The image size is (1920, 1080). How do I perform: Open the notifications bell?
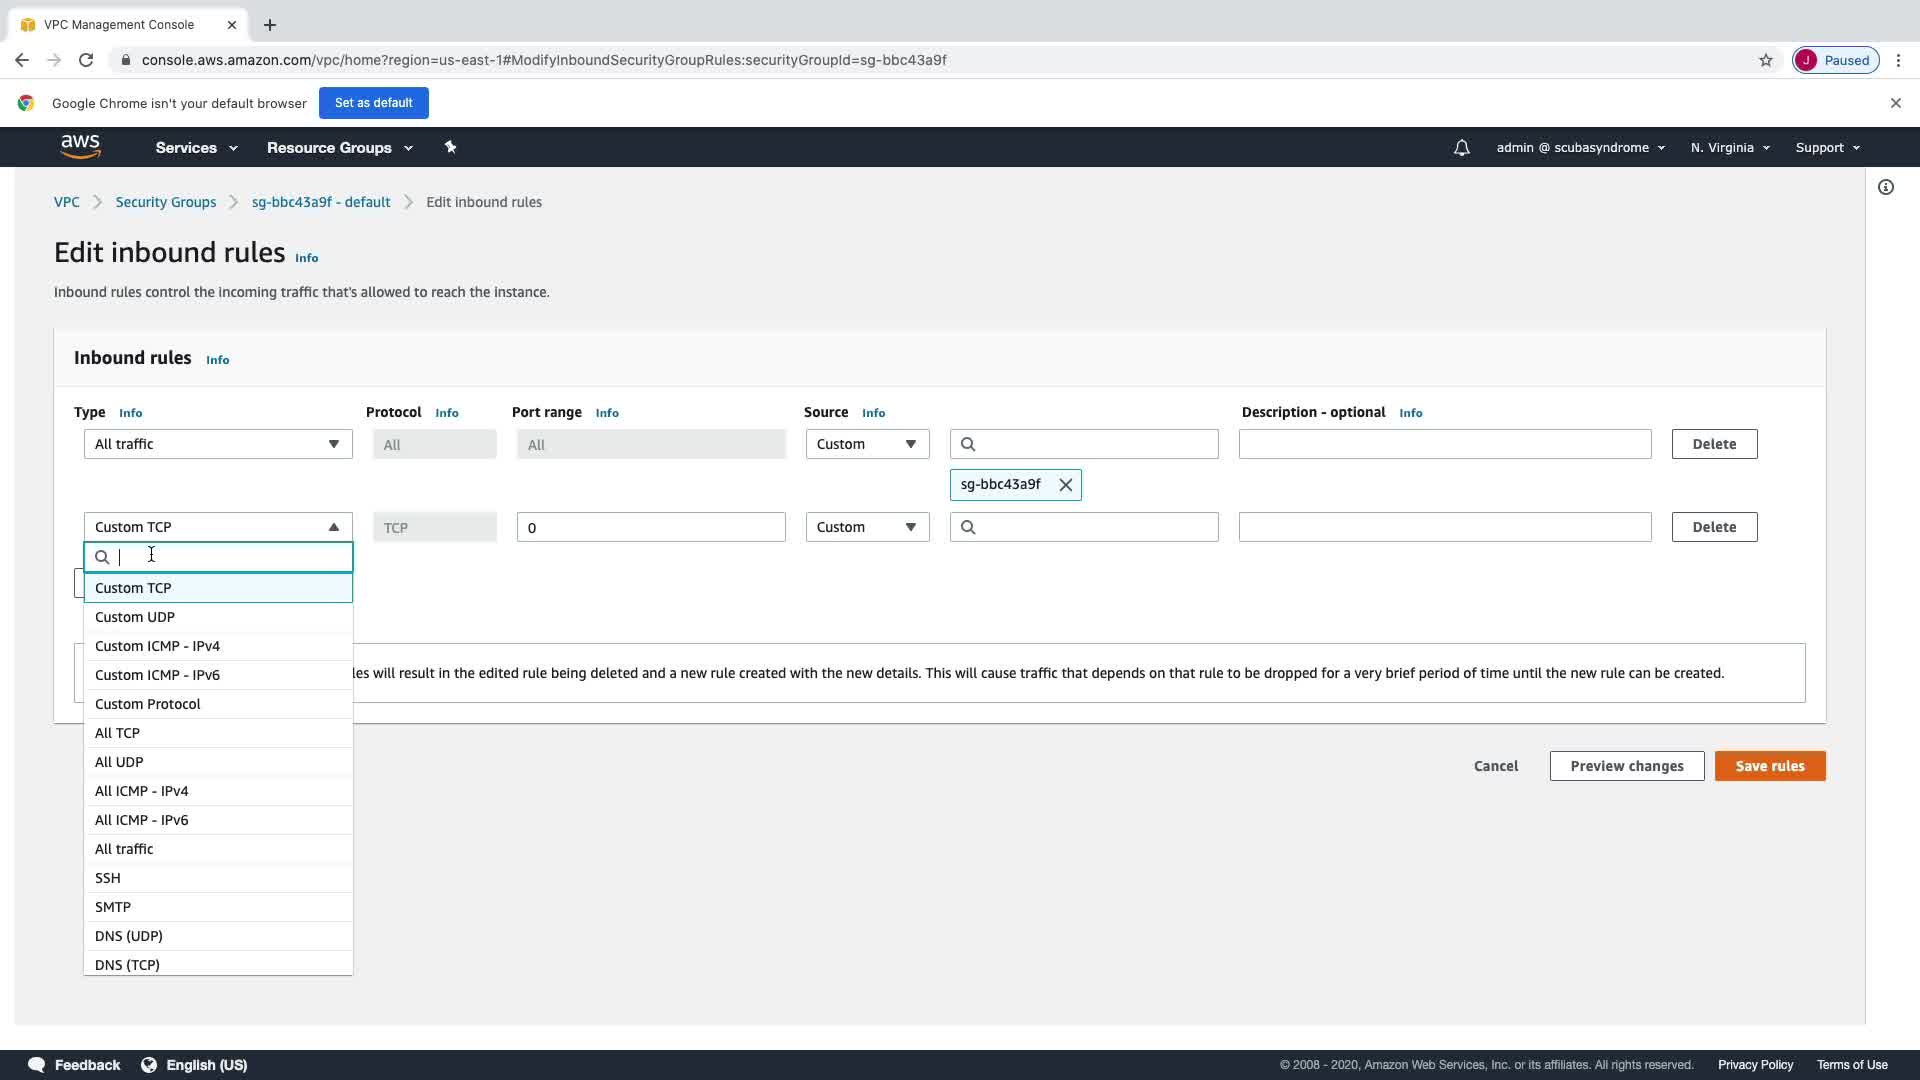pos(1461,148)
